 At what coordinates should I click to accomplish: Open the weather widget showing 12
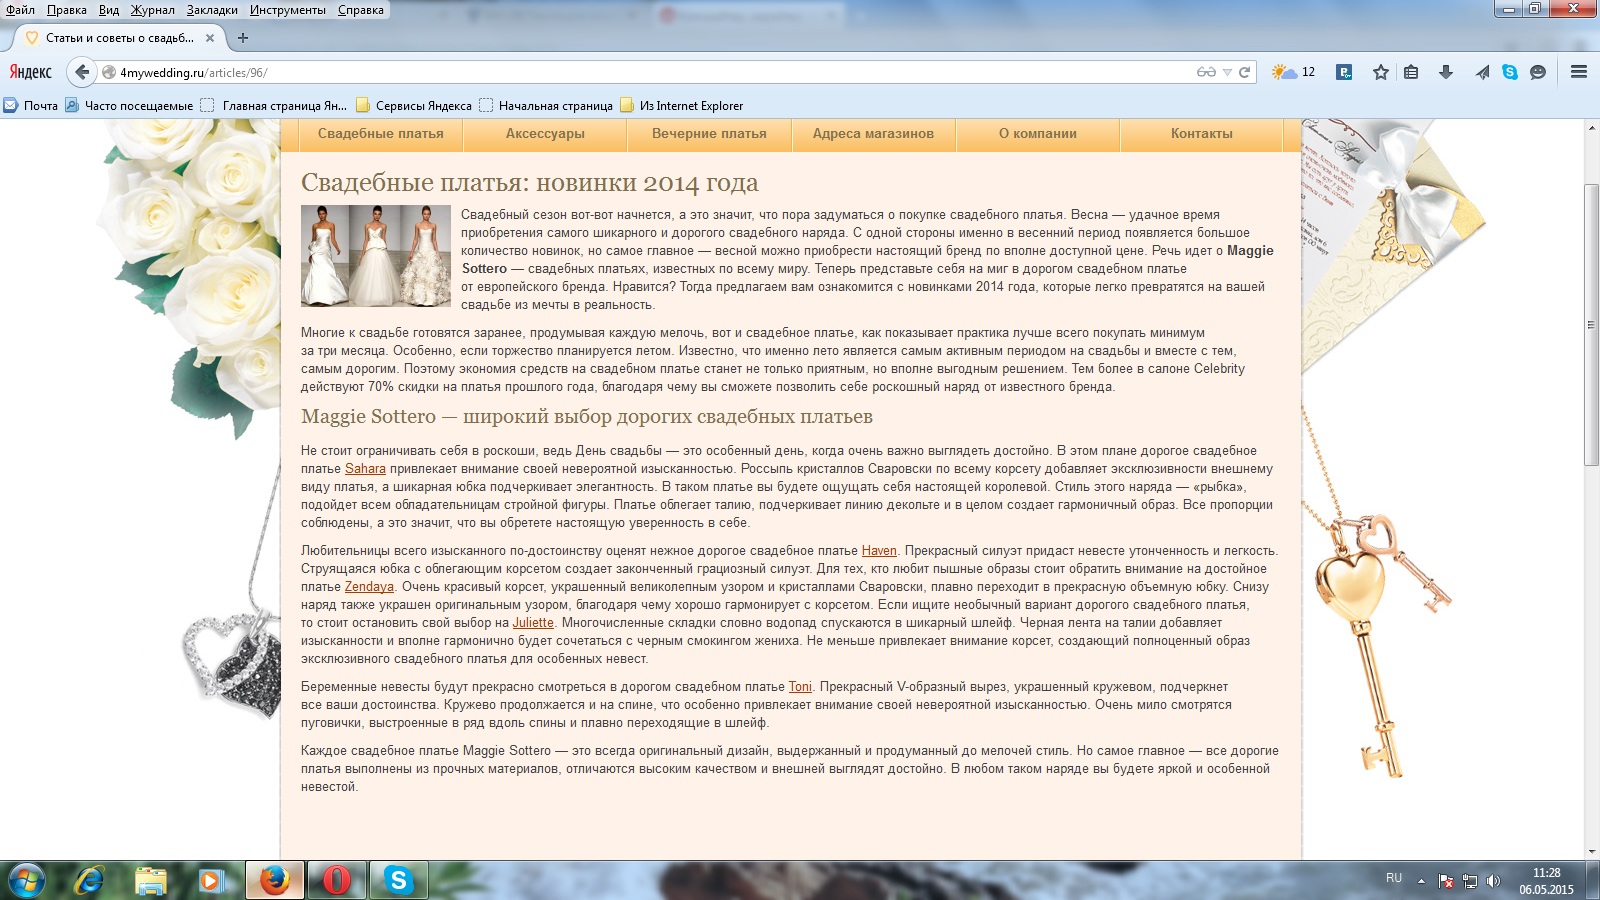1293,72
